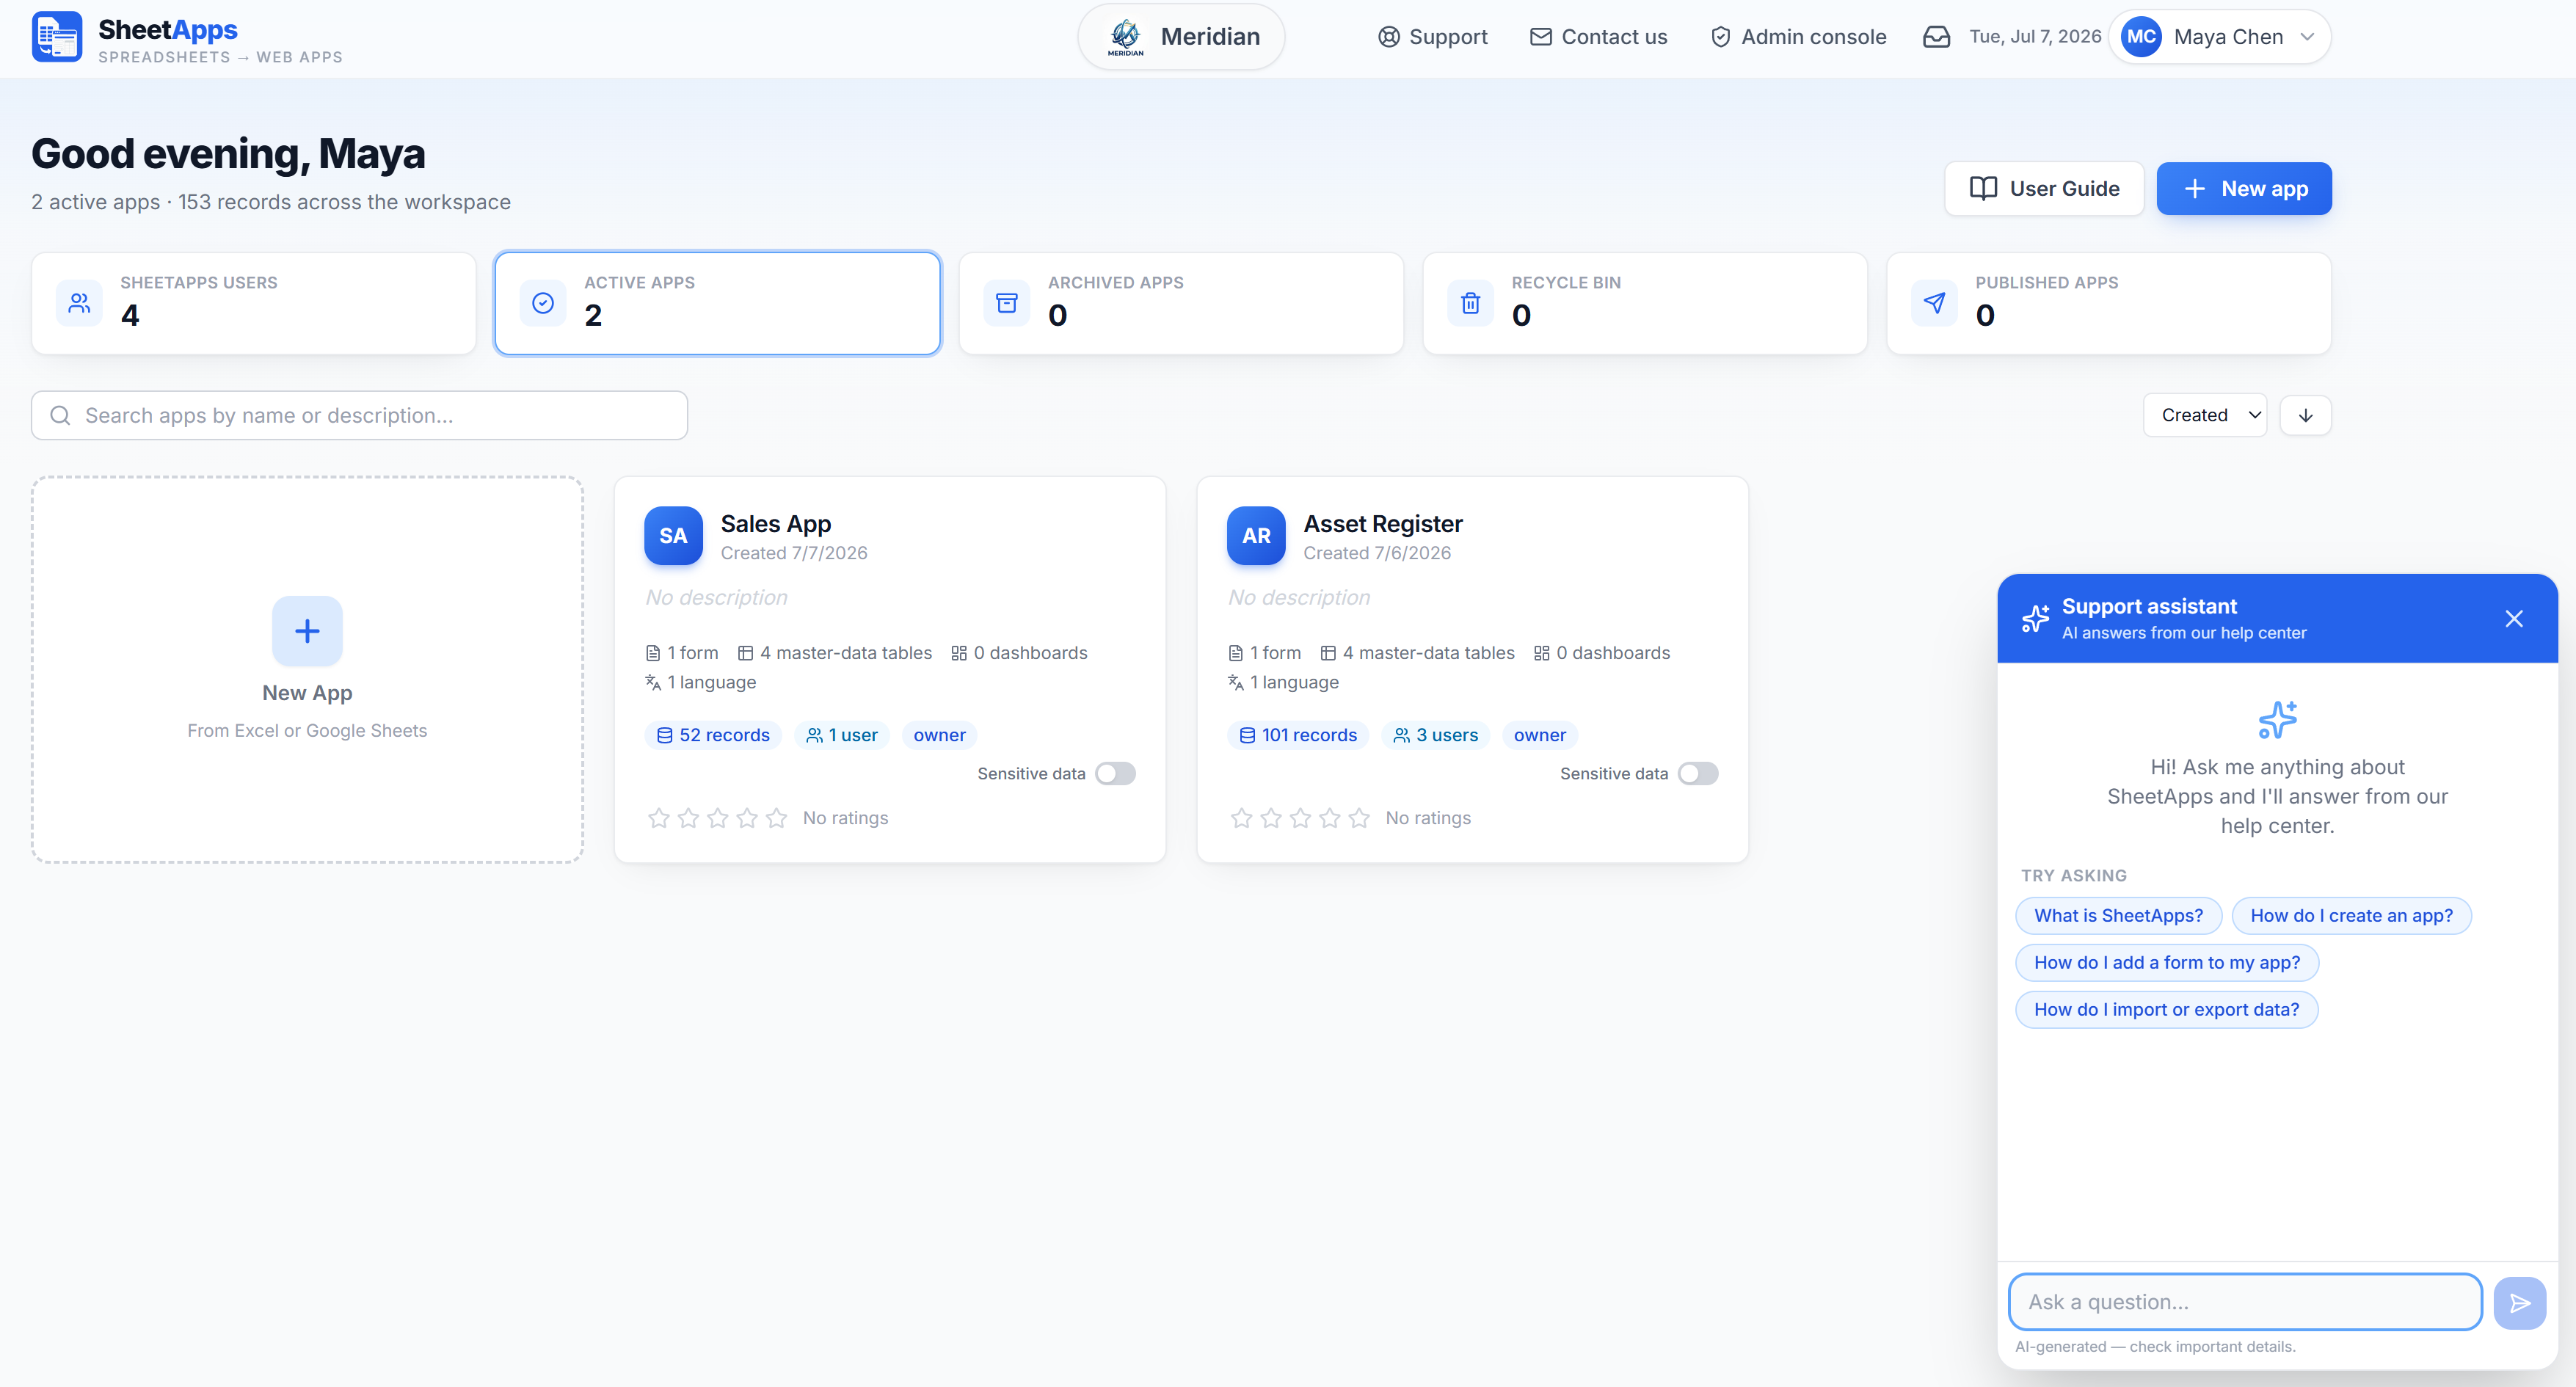Click the blue New app button
The image size is (2576, 1387).
pyautogui.click(x=2244, y=188)
